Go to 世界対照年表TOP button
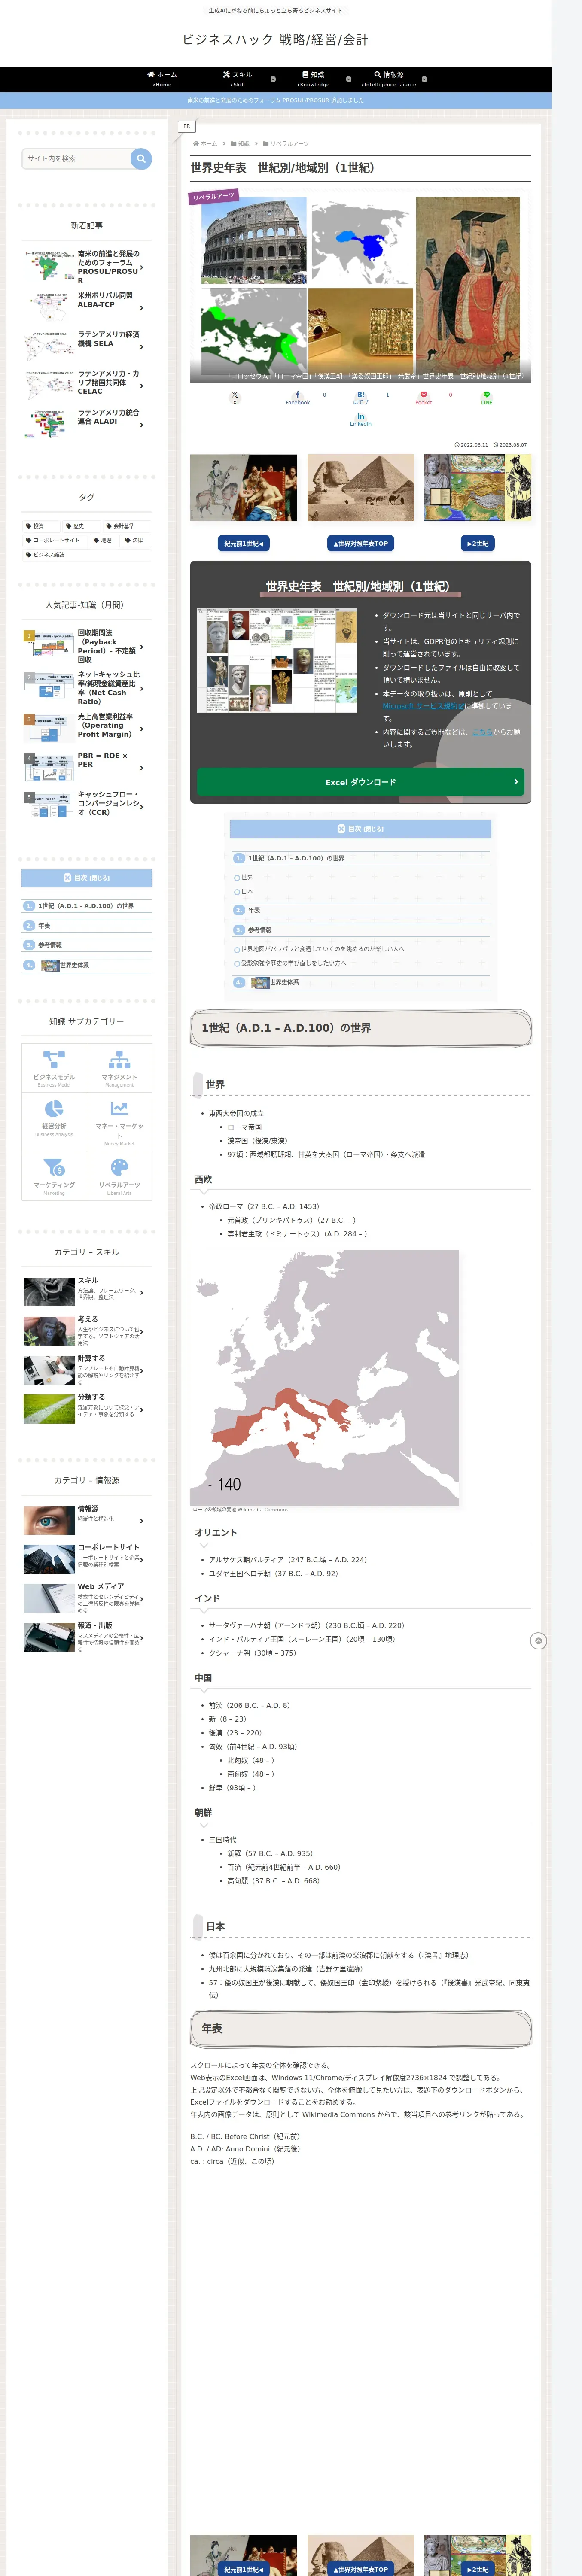This screenshot has width=582, height=2576. (x=360, y=543)
